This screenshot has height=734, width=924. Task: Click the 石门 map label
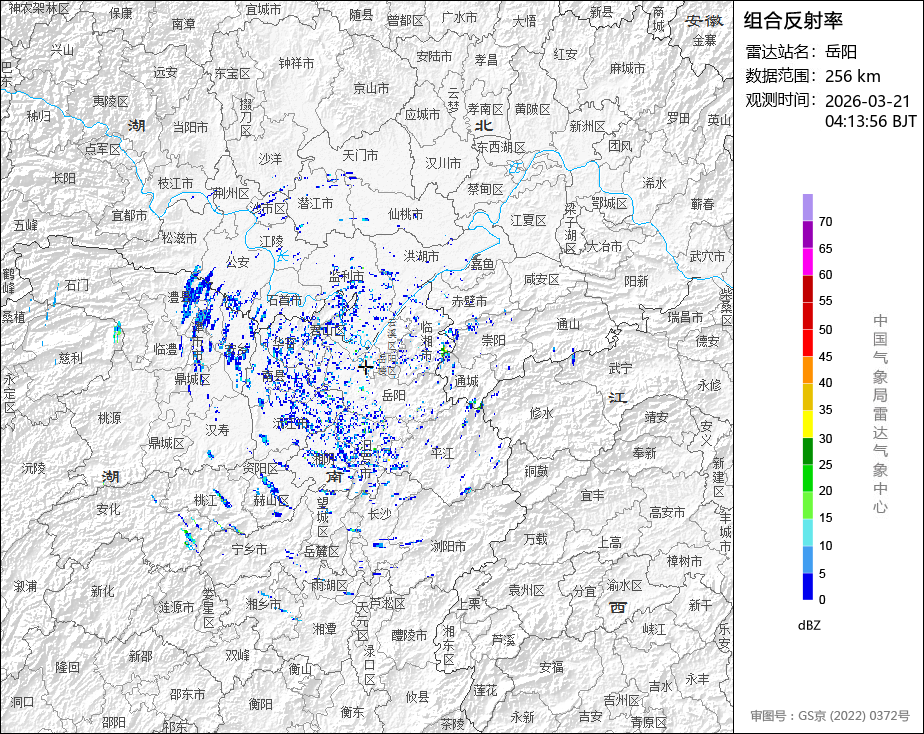click(77, 286)
